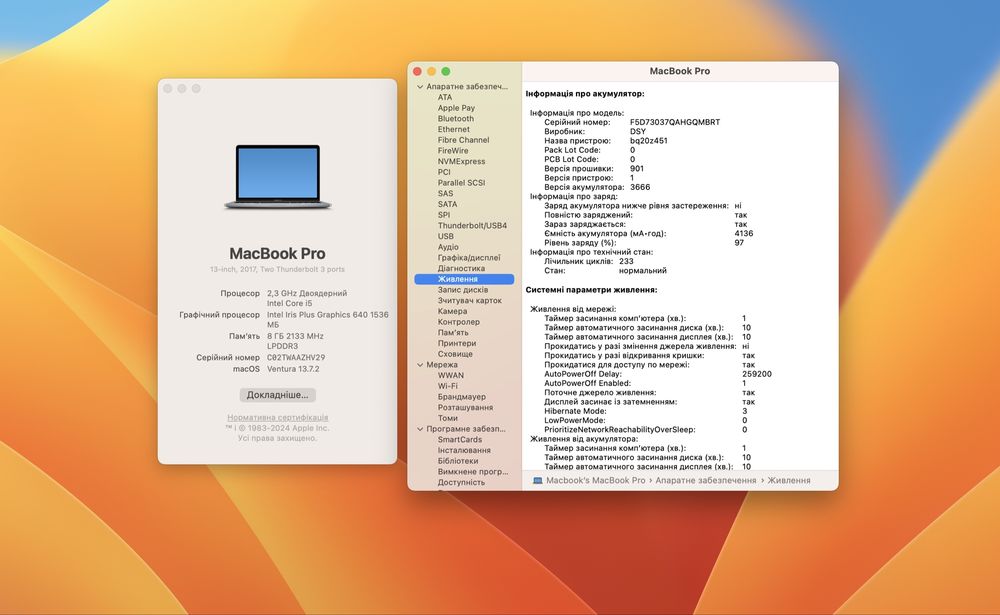Select Зчитувач карток in the sidebar

tap(469, 300)
